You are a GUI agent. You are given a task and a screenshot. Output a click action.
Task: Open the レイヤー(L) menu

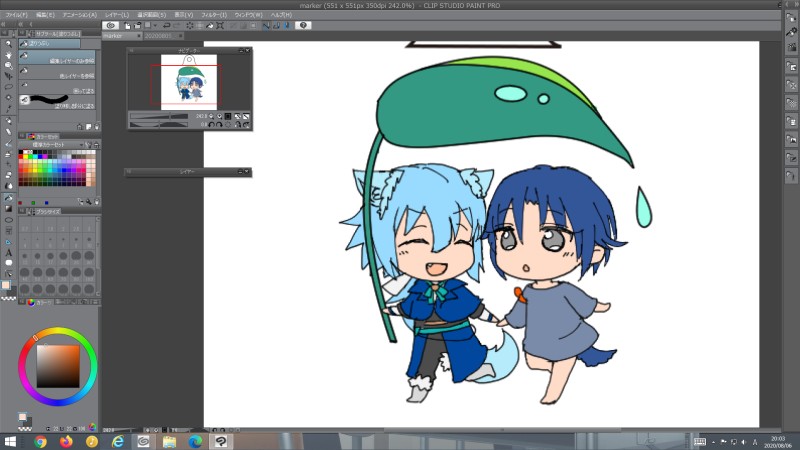tap(117, 15)
